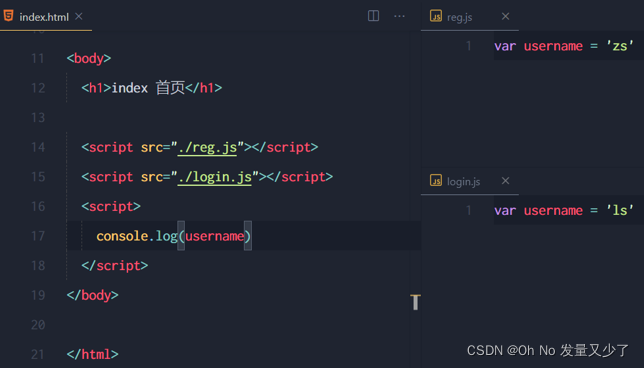Click the 'zs' string in reg.js

pos(620,46)
